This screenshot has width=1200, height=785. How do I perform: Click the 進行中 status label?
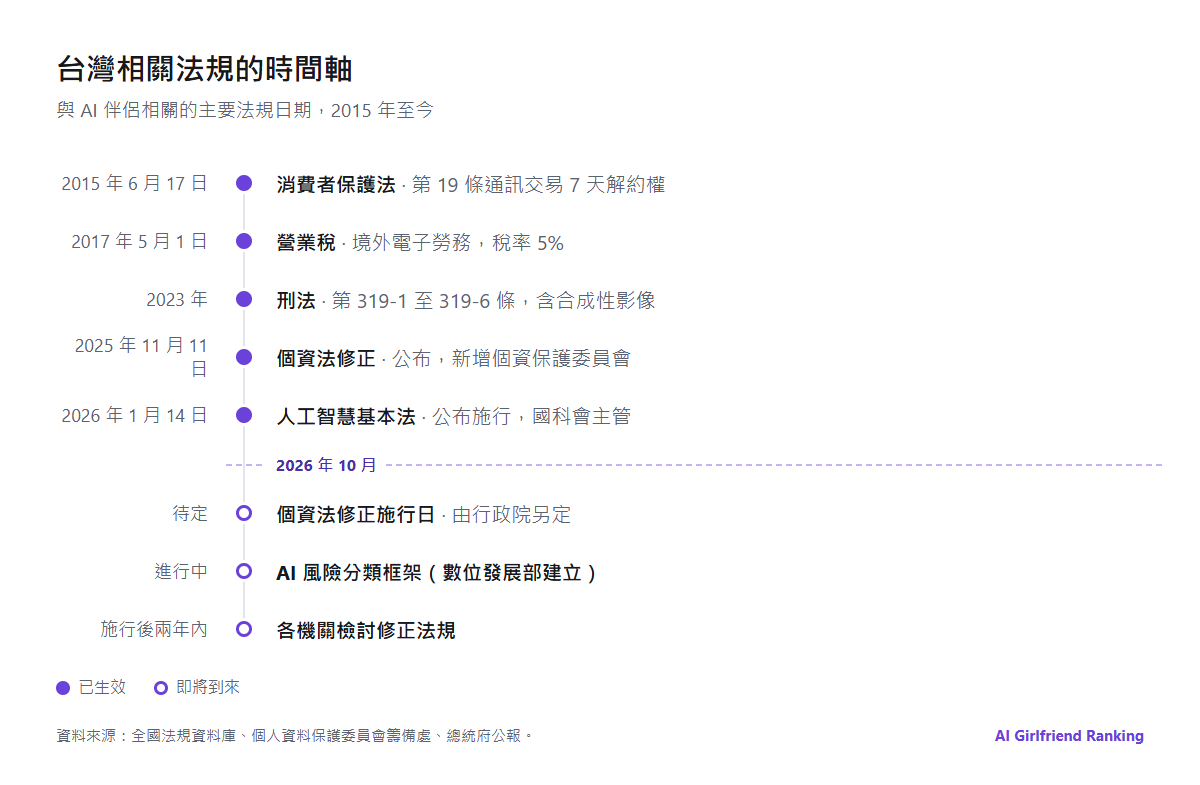tap(181, 571)
